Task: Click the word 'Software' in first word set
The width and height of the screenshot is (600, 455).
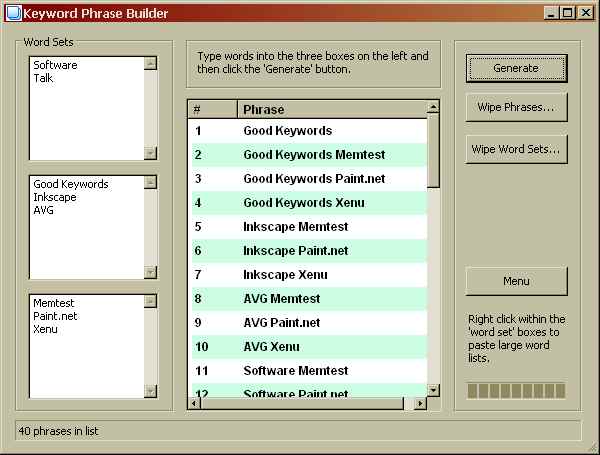Action: [55, 65]
